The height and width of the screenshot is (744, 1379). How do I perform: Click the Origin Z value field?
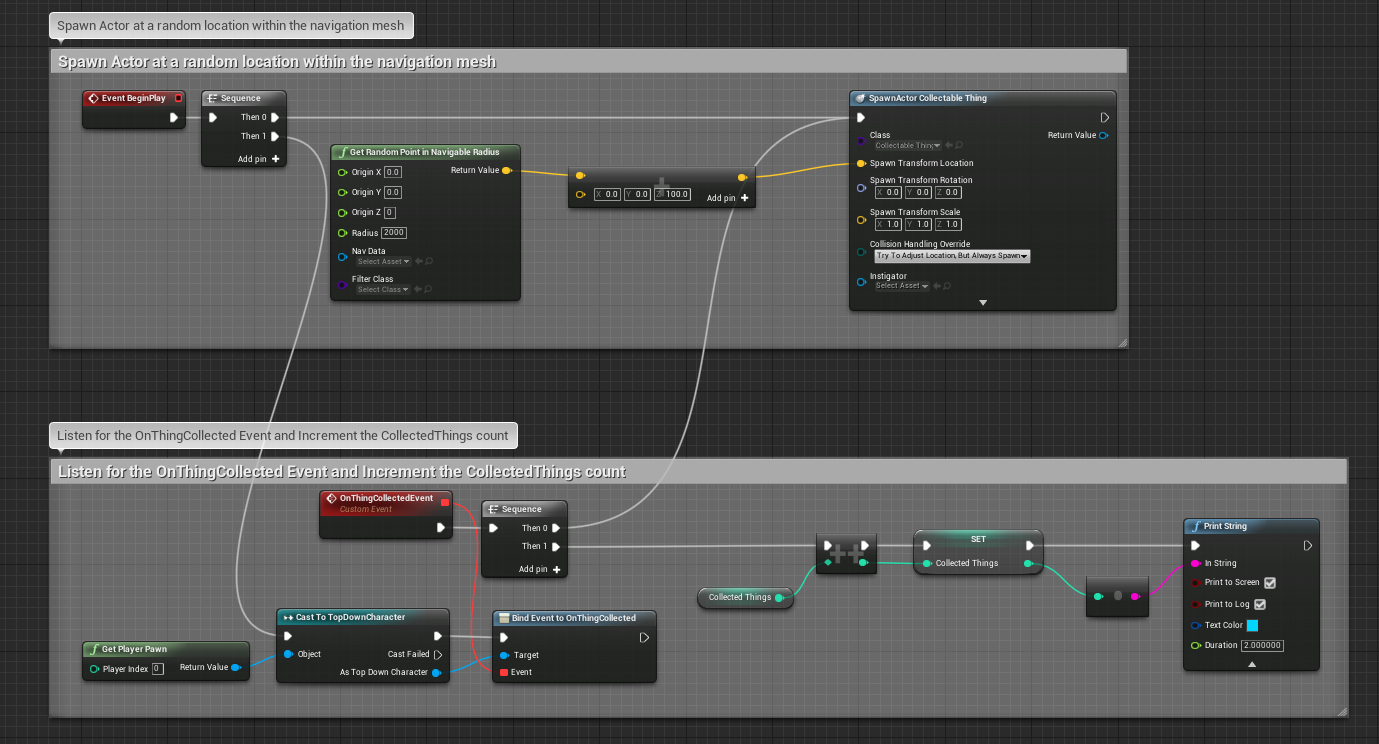[x=390, y=212]
